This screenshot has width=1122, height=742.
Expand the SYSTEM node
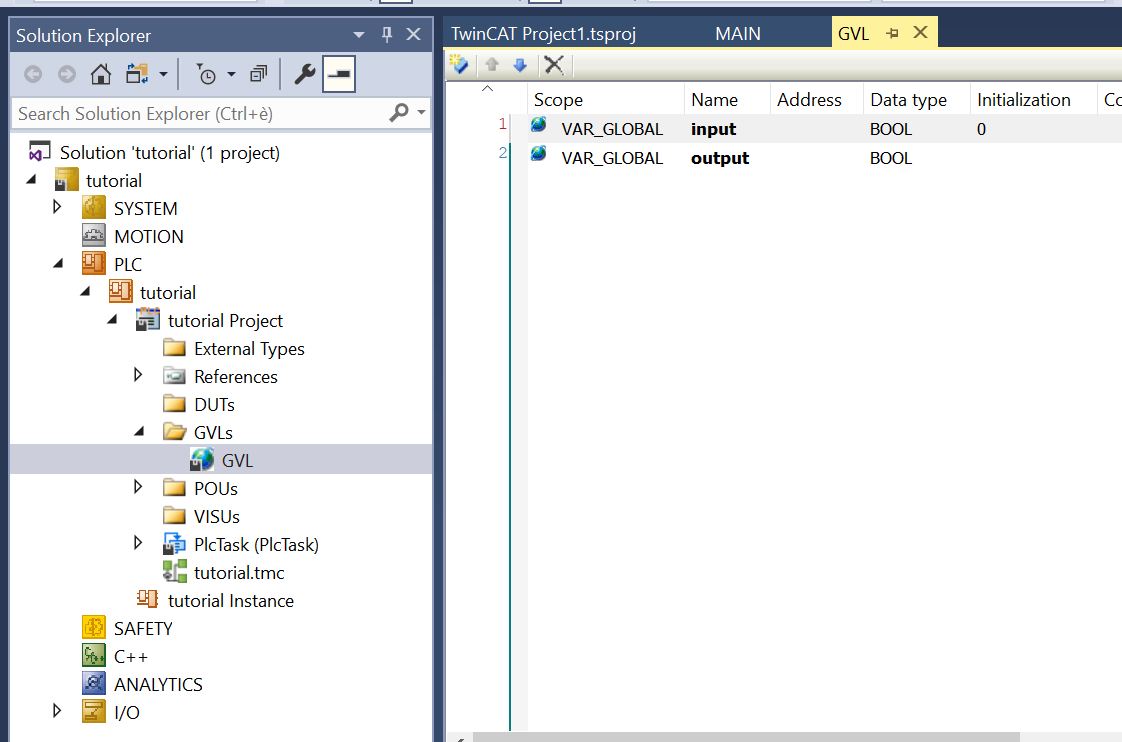(x=58, y=208)
